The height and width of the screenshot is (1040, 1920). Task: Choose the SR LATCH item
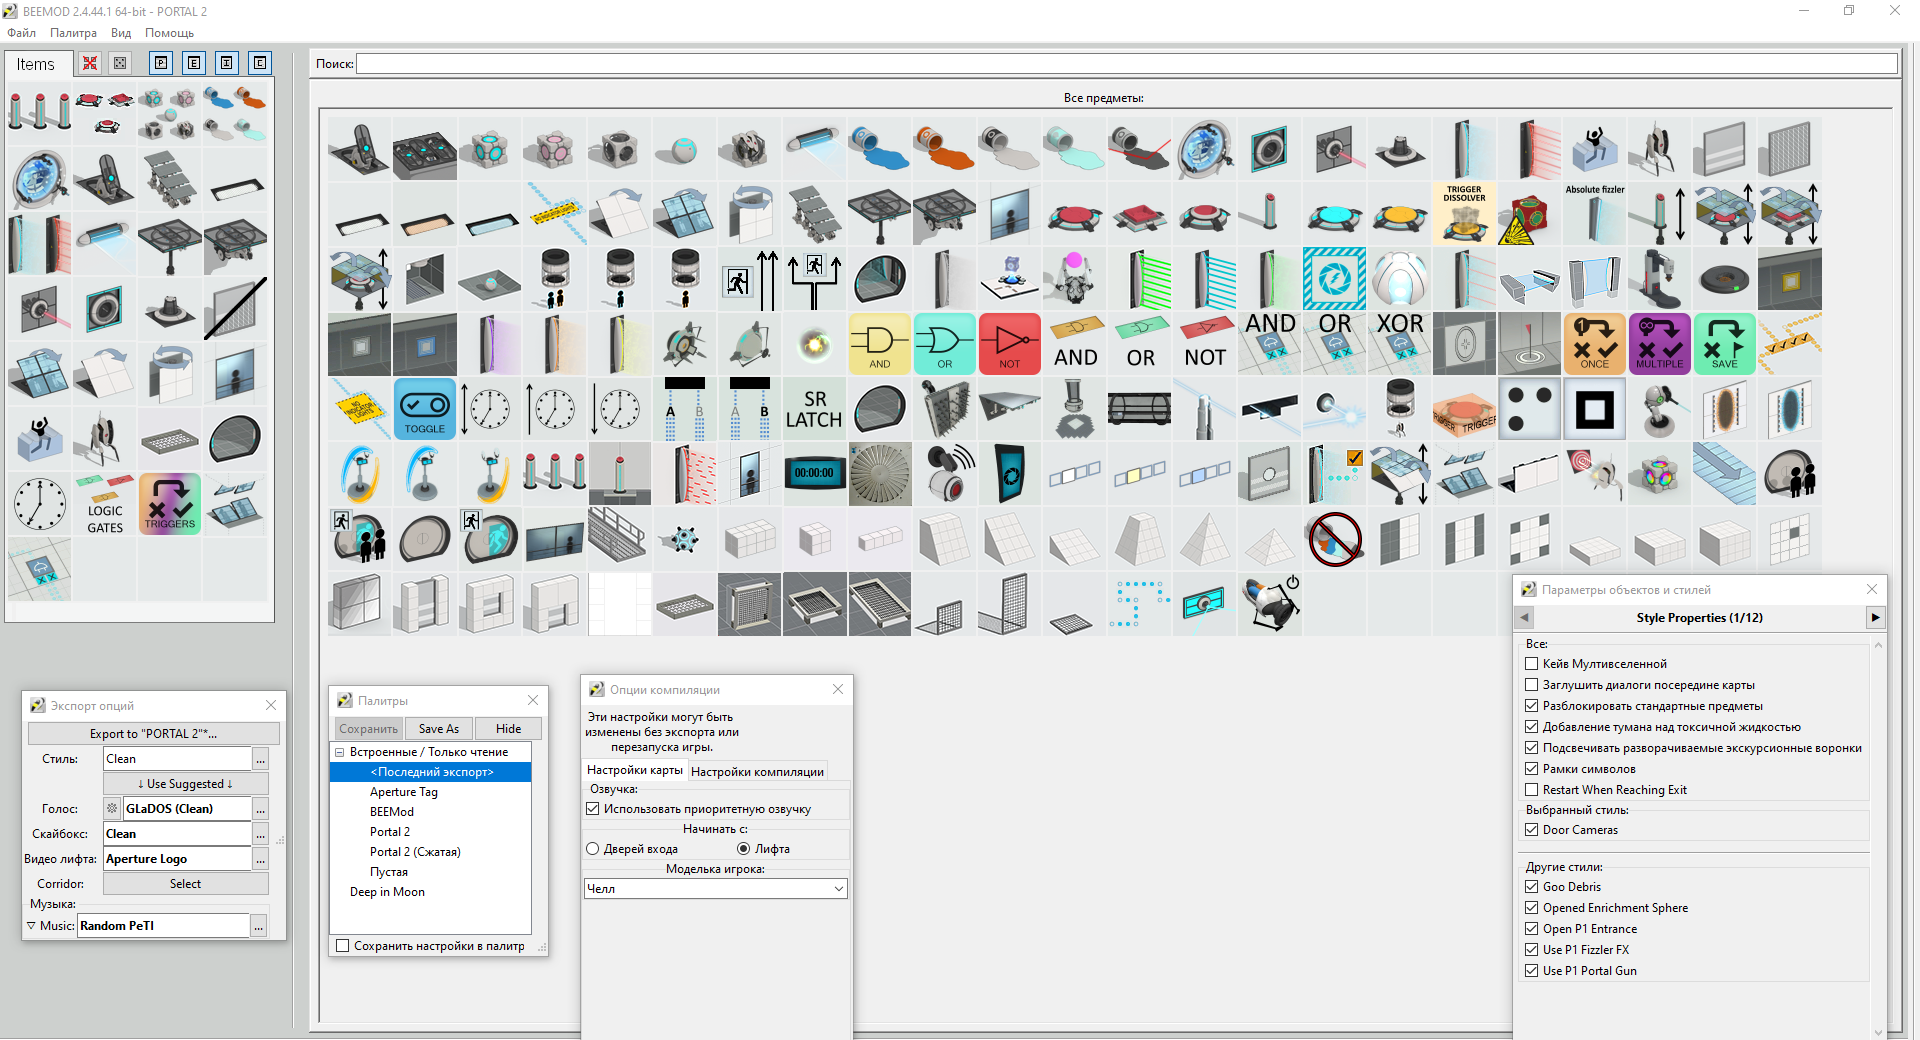pos(814,409)
